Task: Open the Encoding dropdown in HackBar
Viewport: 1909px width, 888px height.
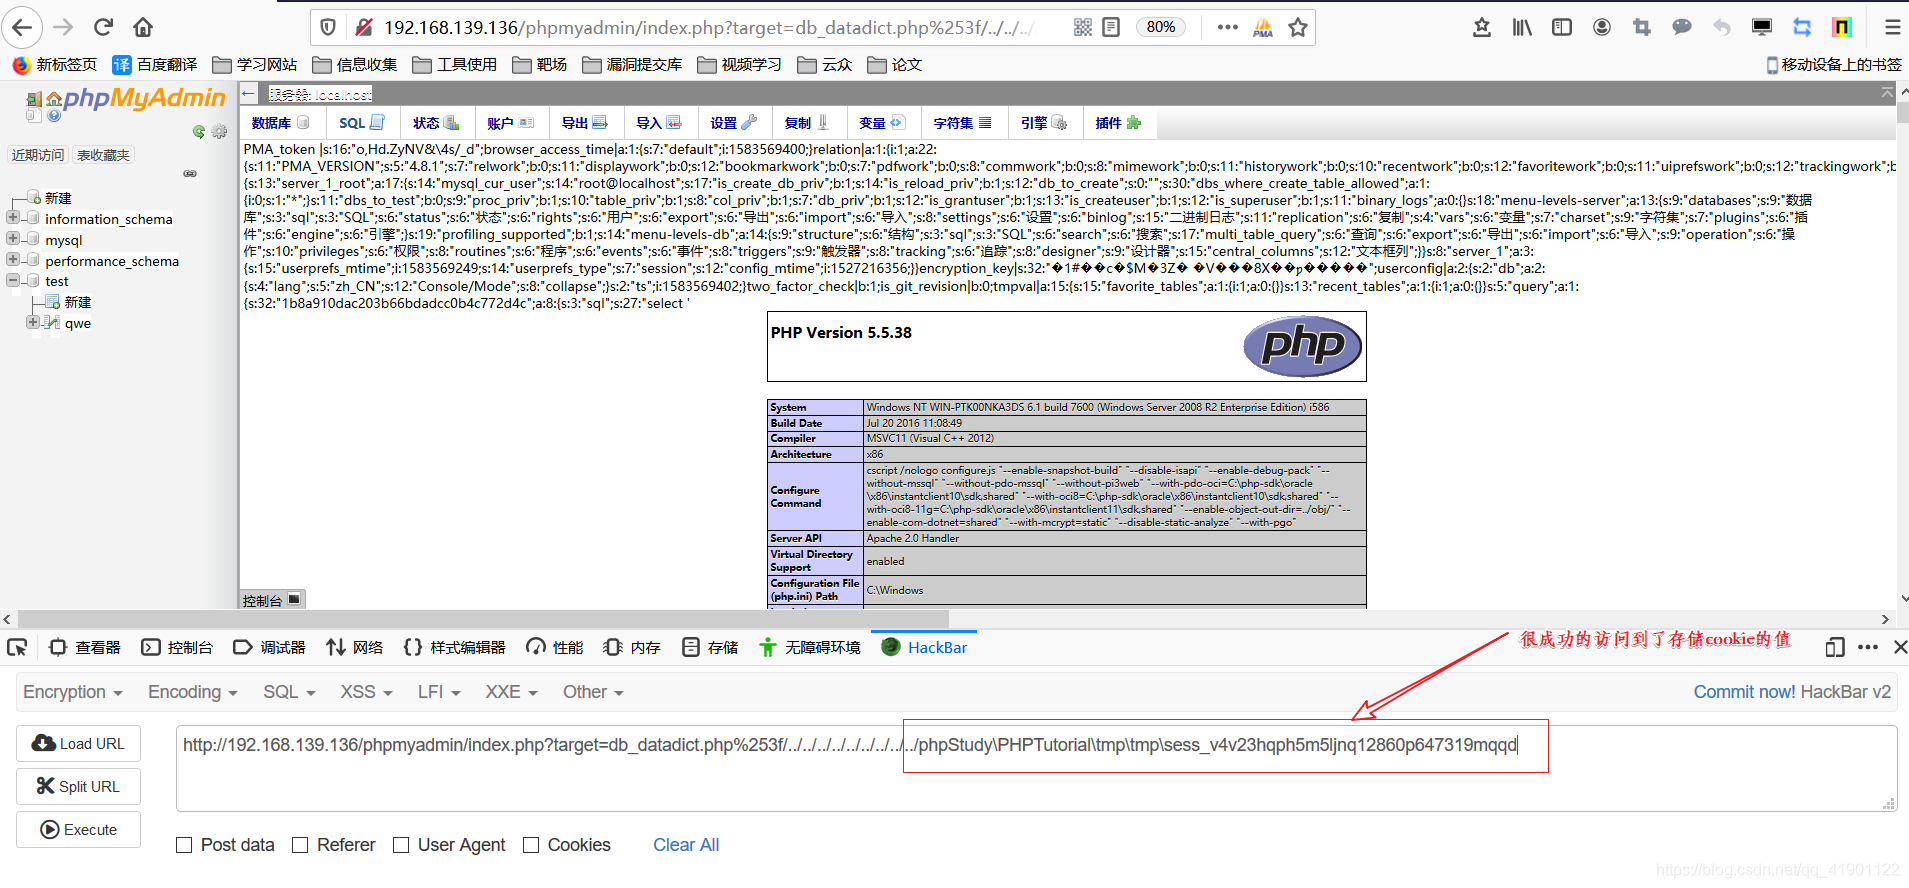Action: tap(192, 692)
